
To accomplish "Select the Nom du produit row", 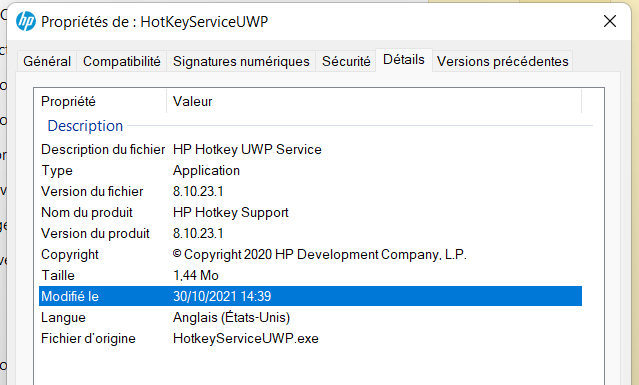I will 311,212.
